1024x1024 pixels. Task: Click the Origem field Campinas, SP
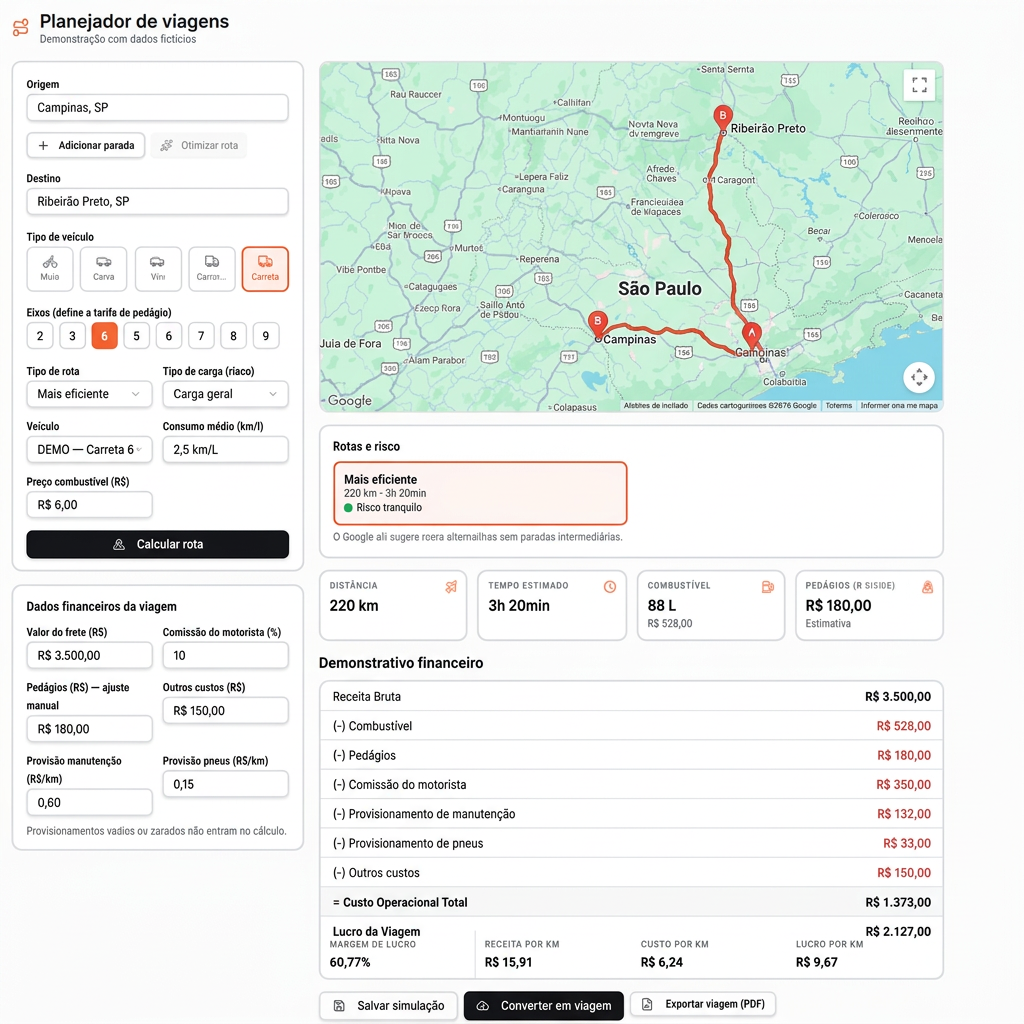pyautogui.click(x=157, y=108)
